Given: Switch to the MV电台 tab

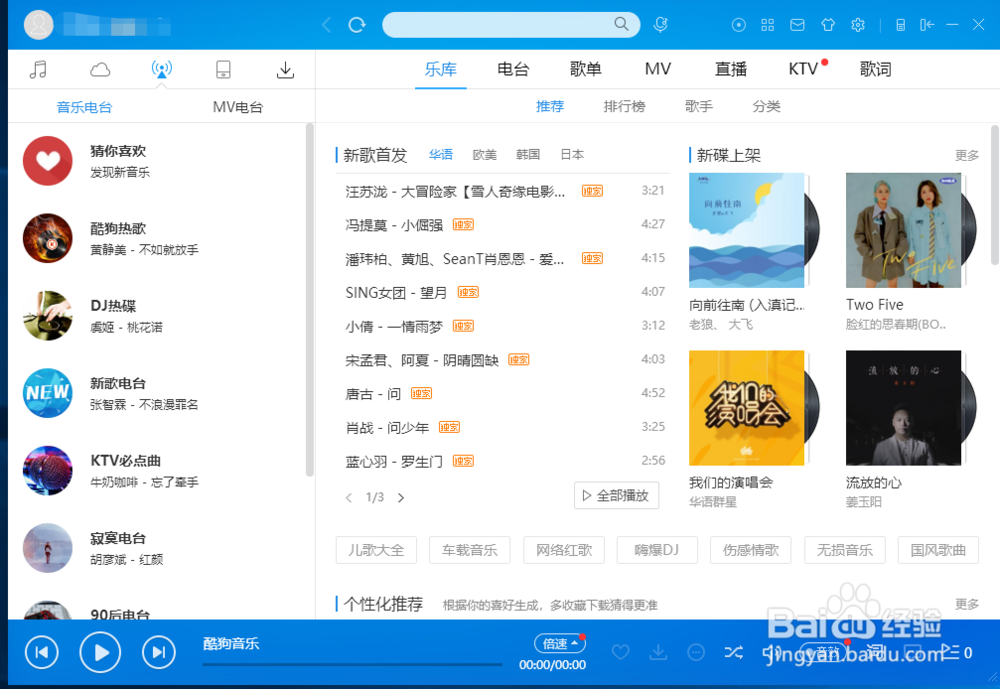Looking at the screenshot, I should tap(238, 107).
